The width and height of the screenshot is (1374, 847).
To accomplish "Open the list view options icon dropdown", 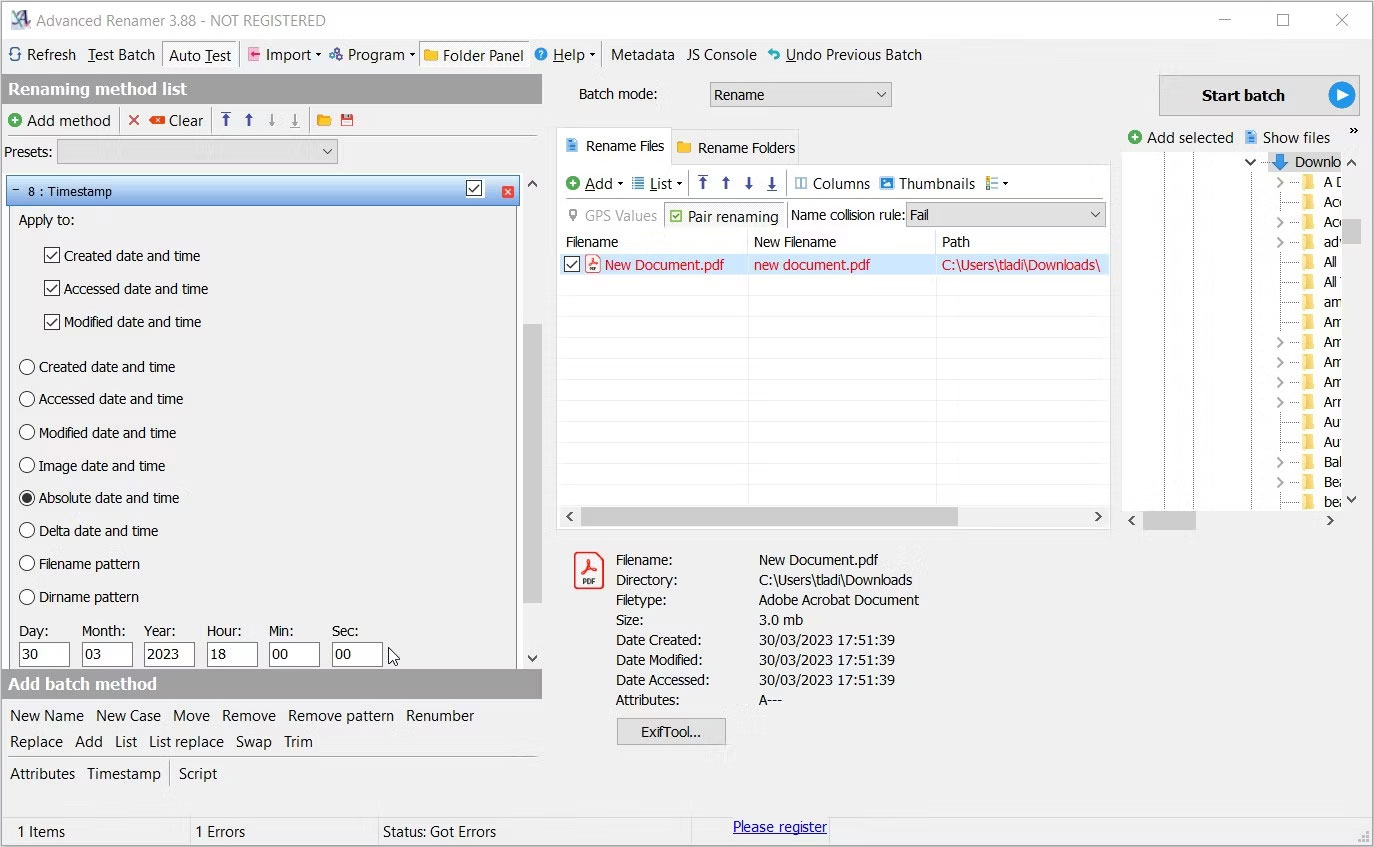I will [x=997, y=184].
